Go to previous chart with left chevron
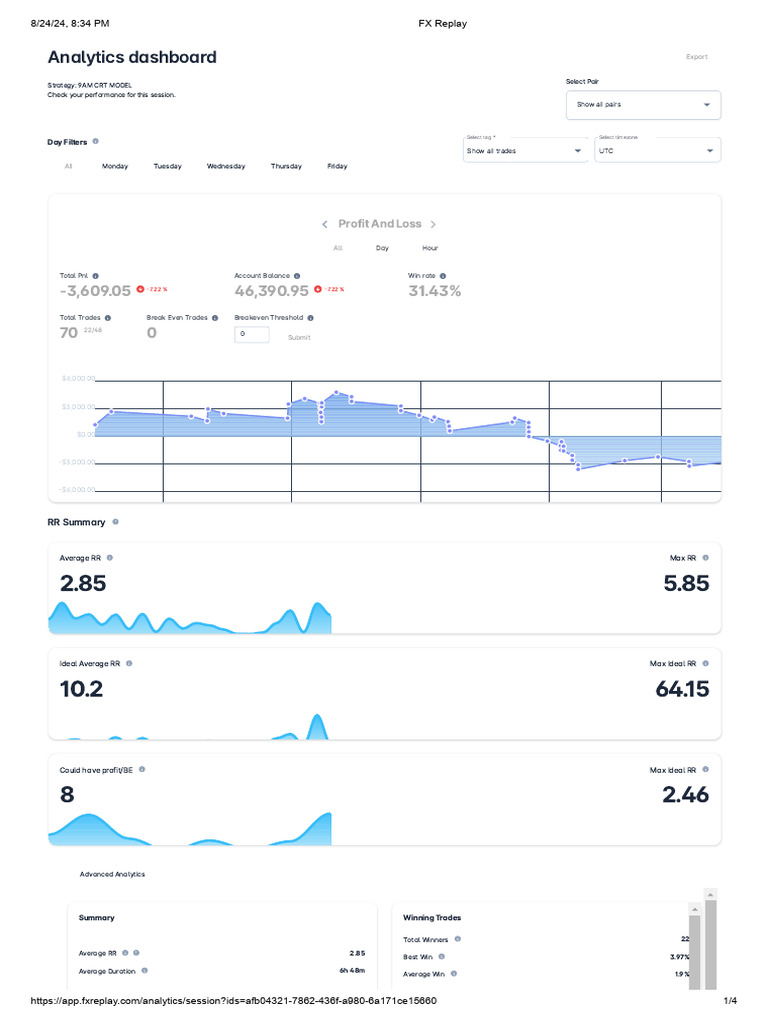Screen dimensions: 768x1024 (x=325, y=224)
